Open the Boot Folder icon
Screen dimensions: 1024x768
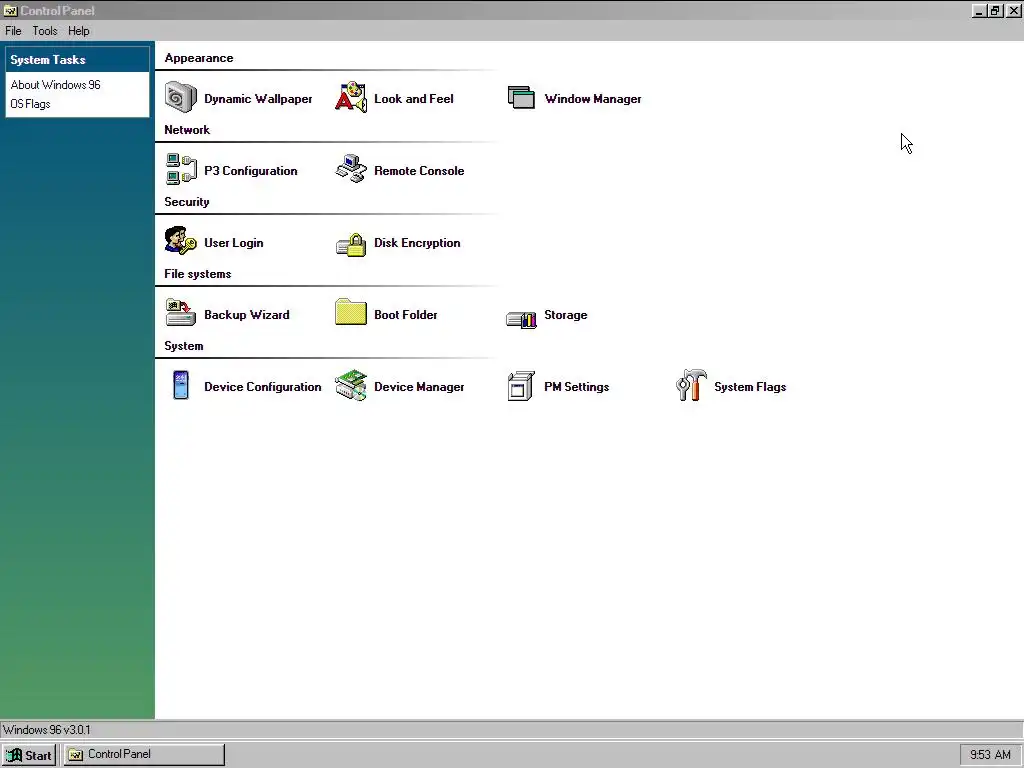coord(351,312)
